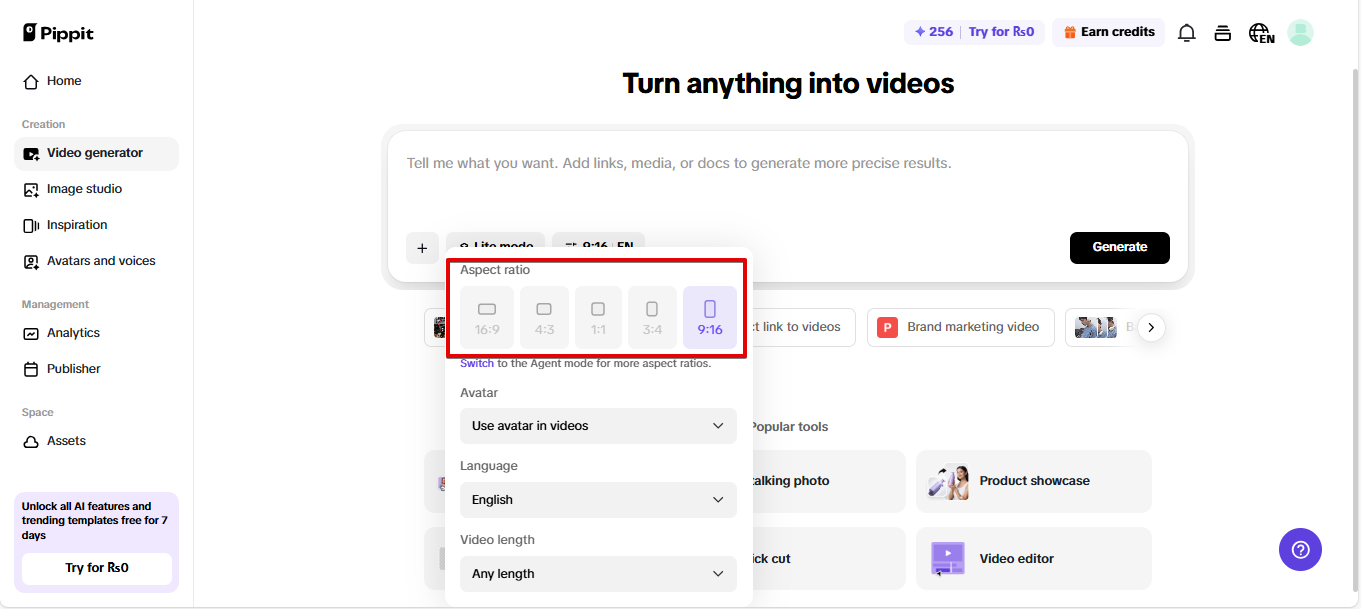
Task: Select the 1:1 aspect ratio
Action: 598,318
